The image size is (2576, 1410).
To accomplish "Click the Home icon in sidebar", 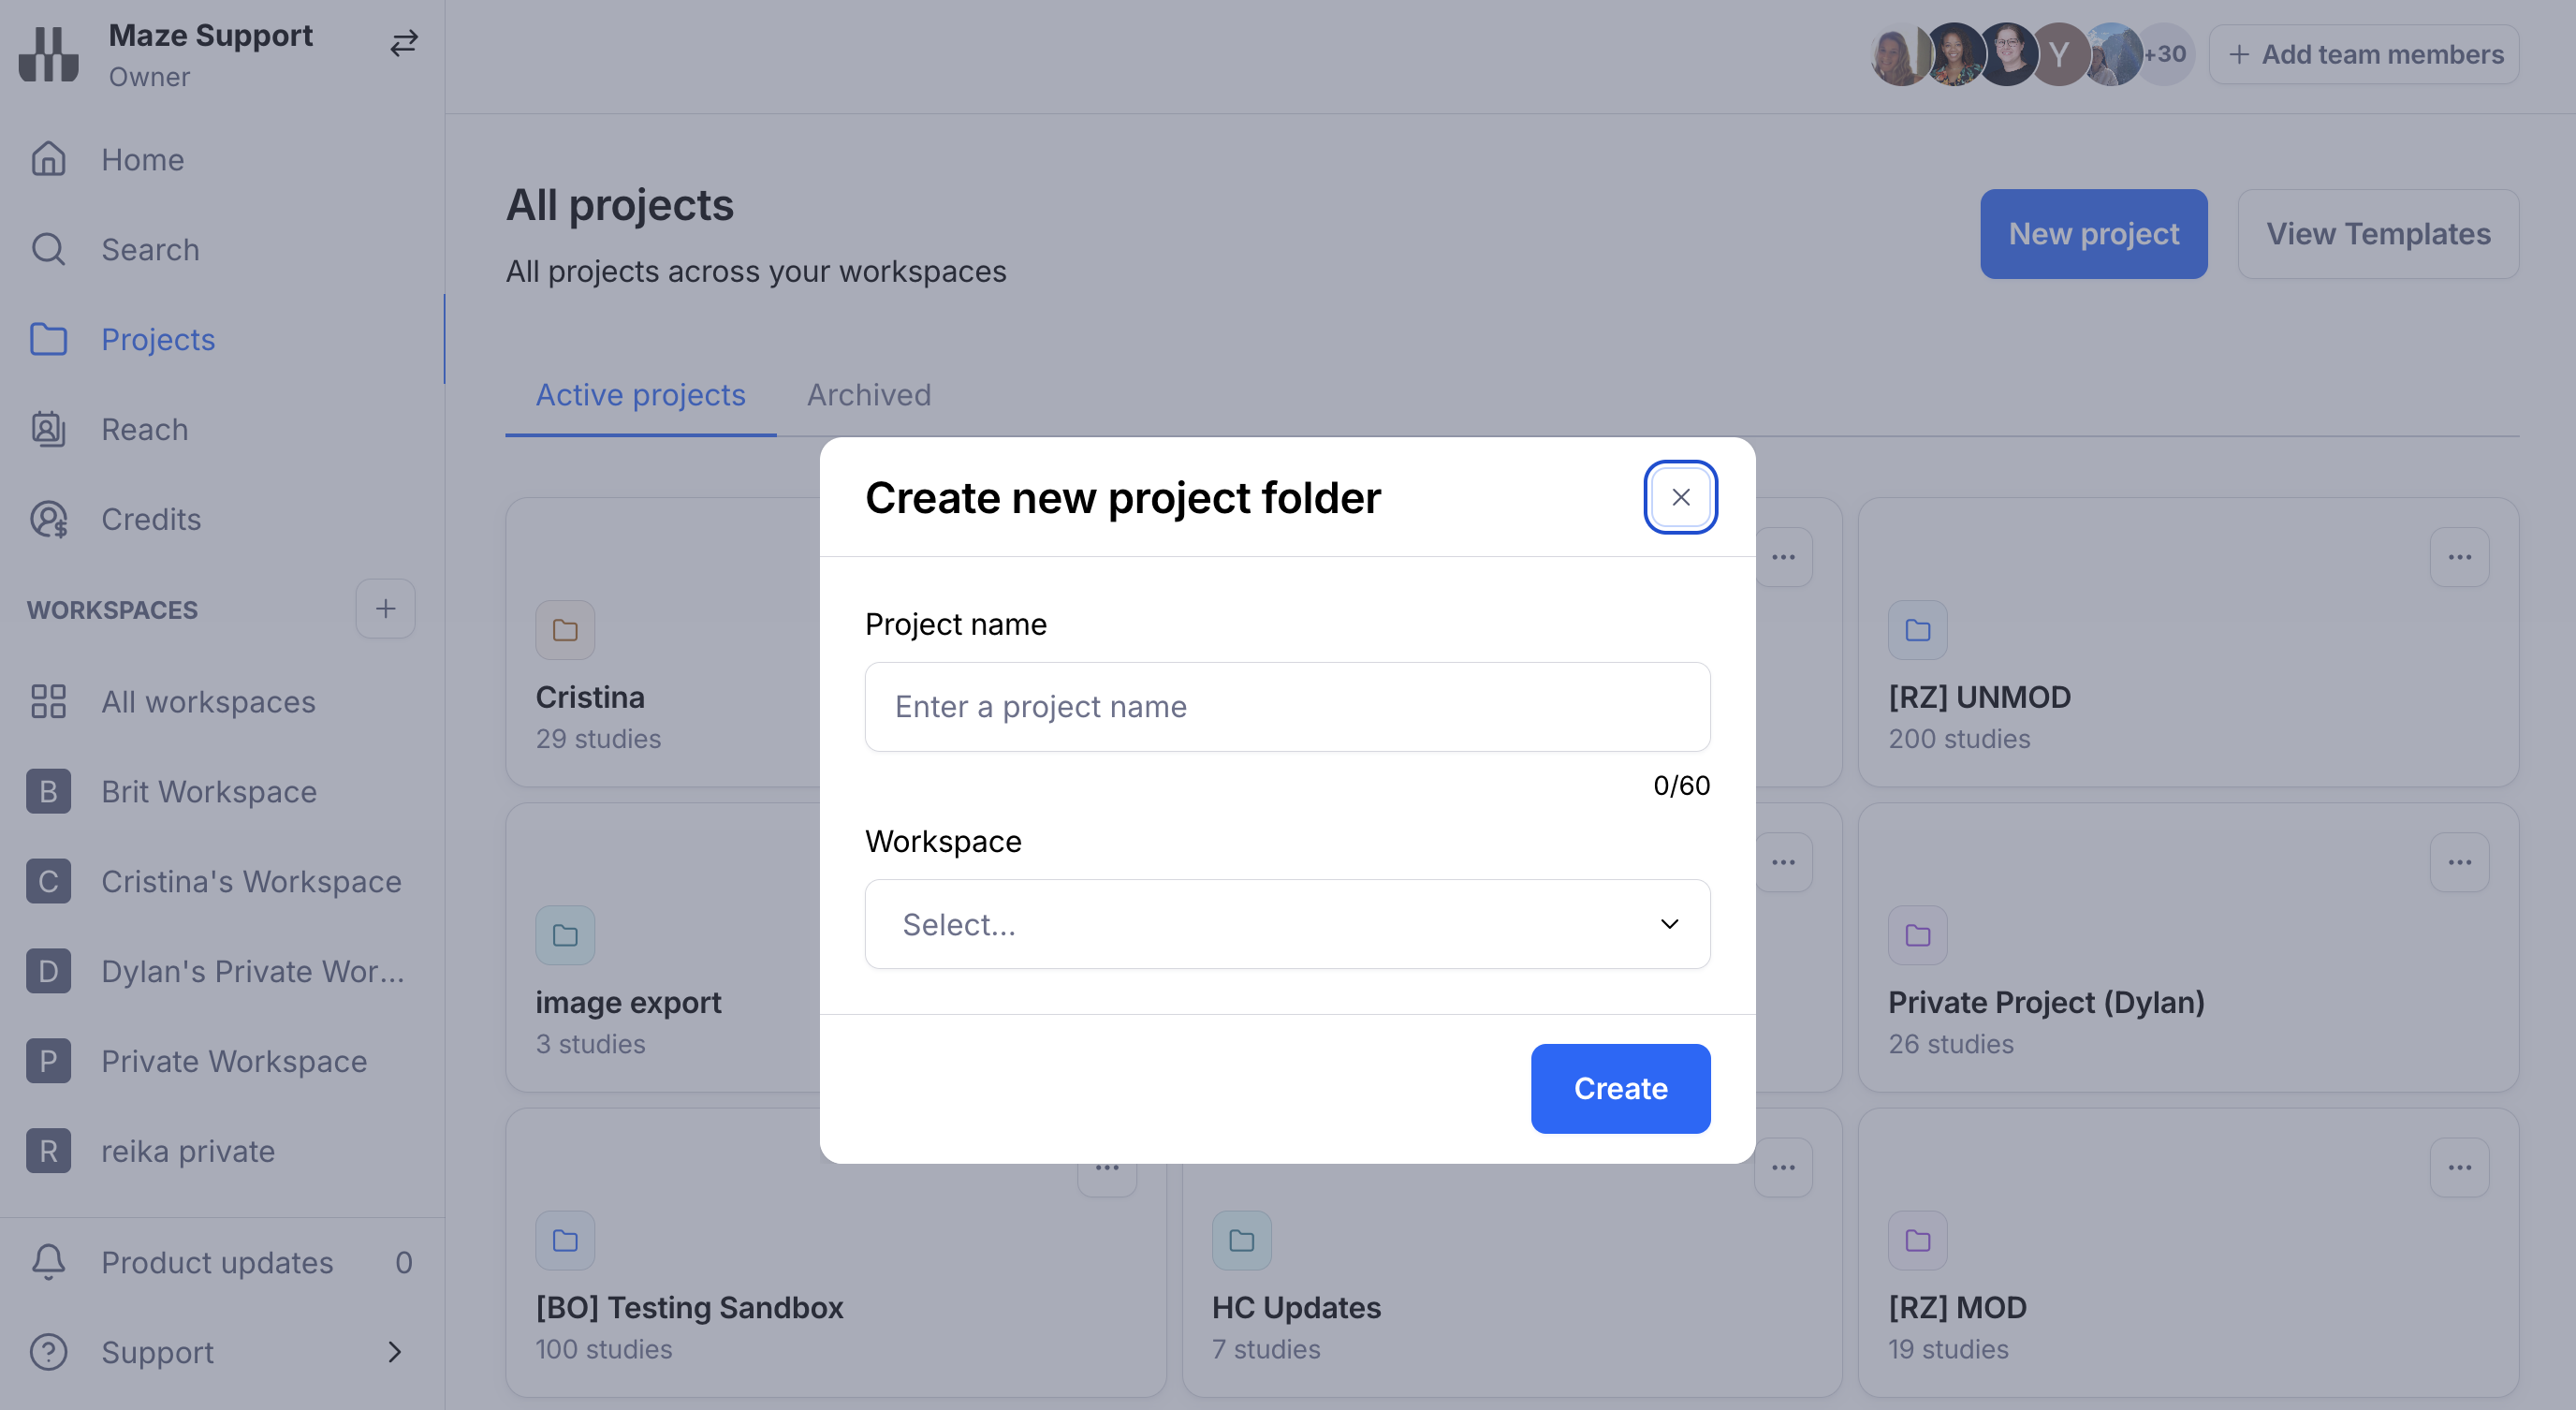I will 48,159.
